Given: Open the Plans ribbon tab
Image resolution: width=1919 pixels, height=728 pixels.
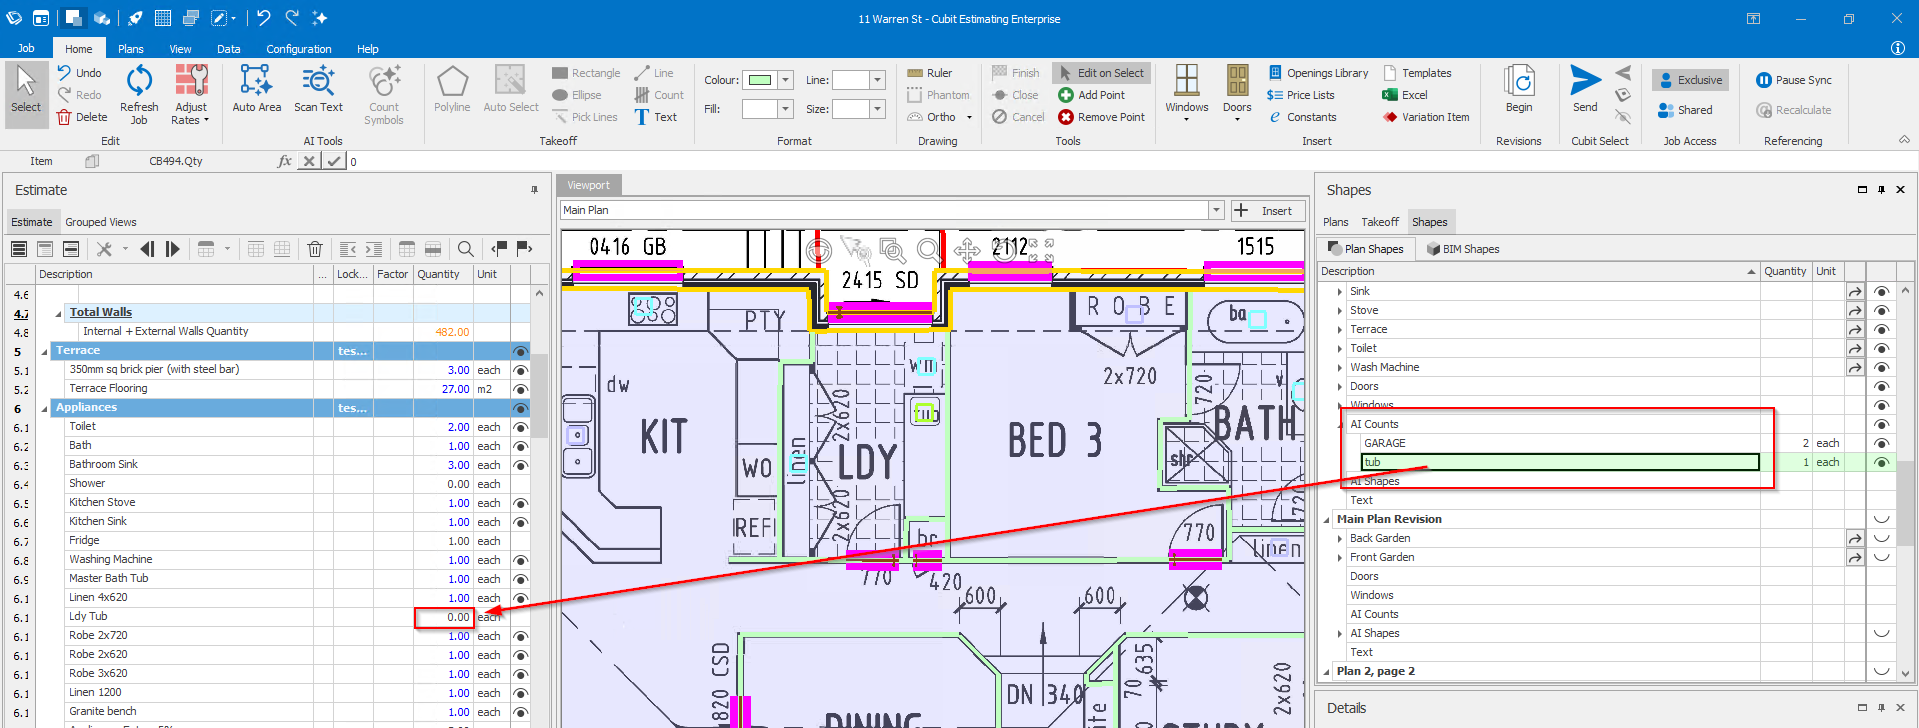Looking at the screenshot, I should 131,49.
